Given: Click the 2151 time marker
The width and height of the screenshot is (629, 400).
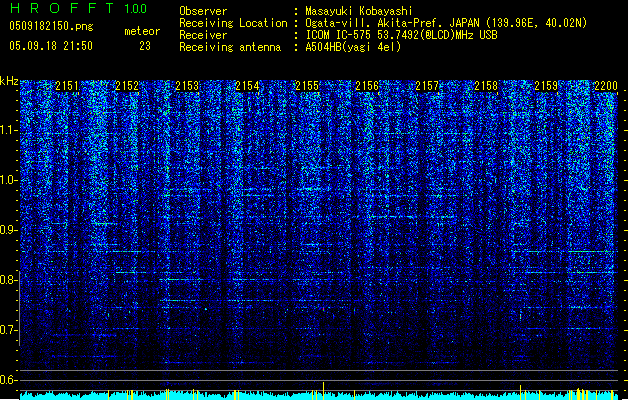Looking at the screenshot, I should [x=67, y=86].
